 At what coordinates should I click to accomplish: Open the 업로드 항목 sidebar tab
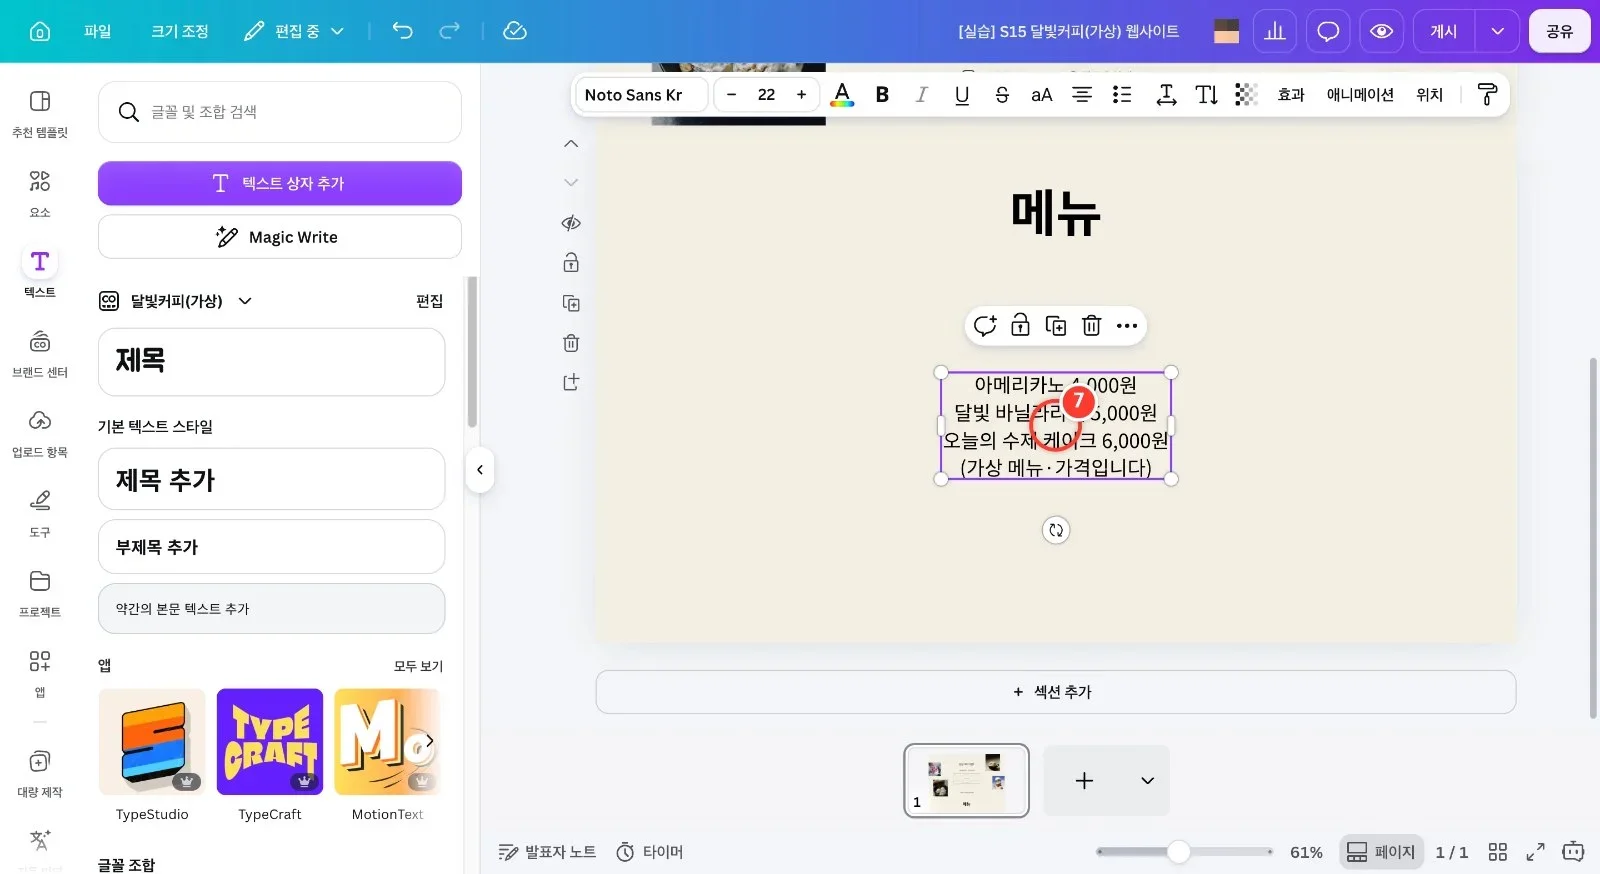click(40, 434)
